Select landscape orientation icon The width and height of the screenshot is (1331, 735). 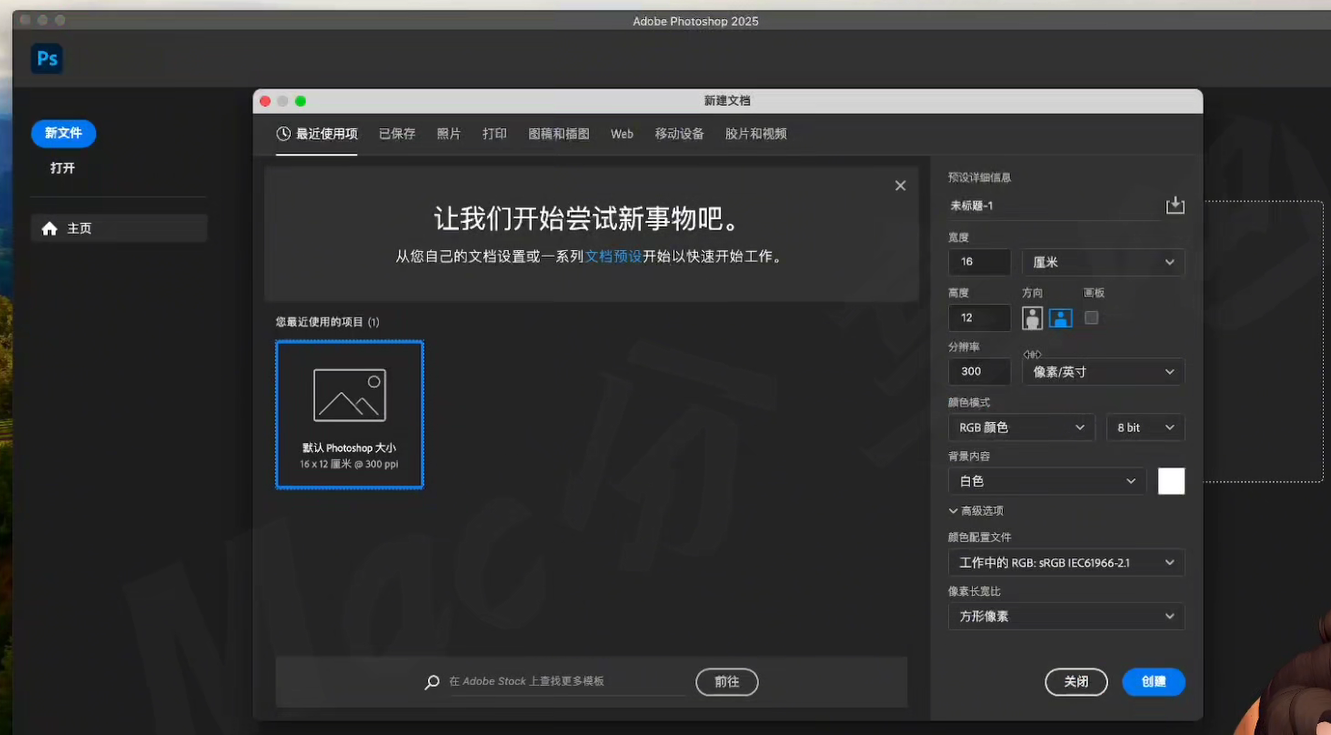pos(1061,318)
